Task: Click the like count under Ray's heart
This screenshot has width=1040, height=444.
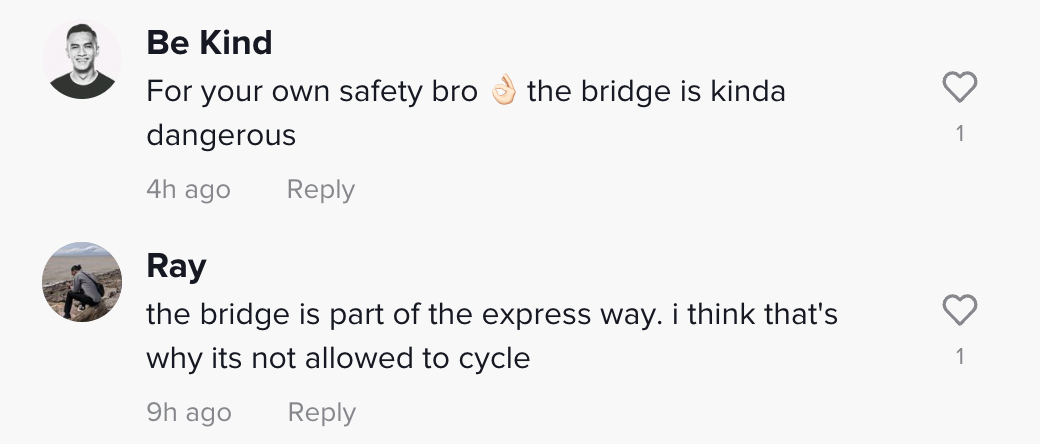Action: click(x=960, y=356)
